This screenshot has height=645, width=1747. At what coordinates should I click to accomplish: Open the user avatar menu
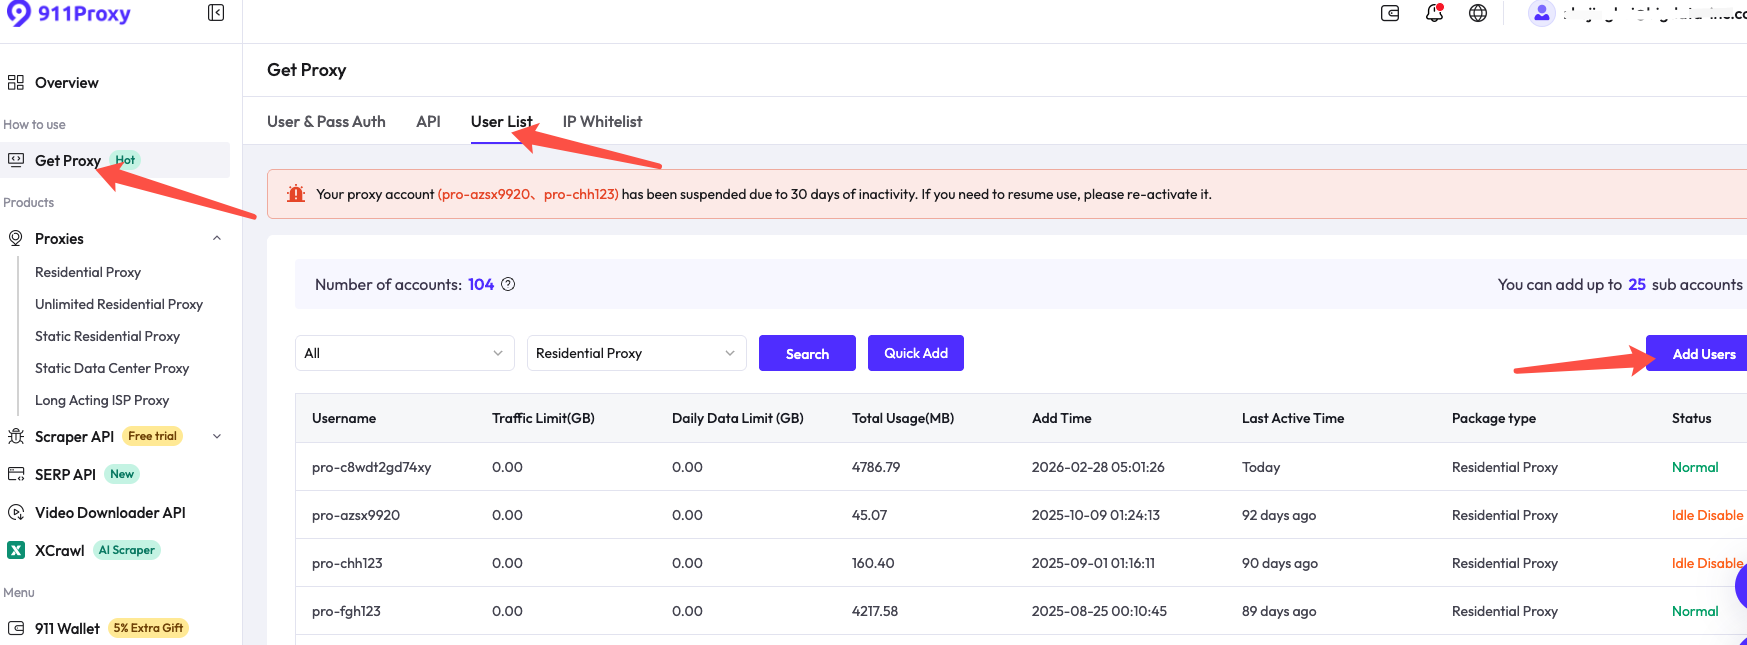(x=1542, y=13)
